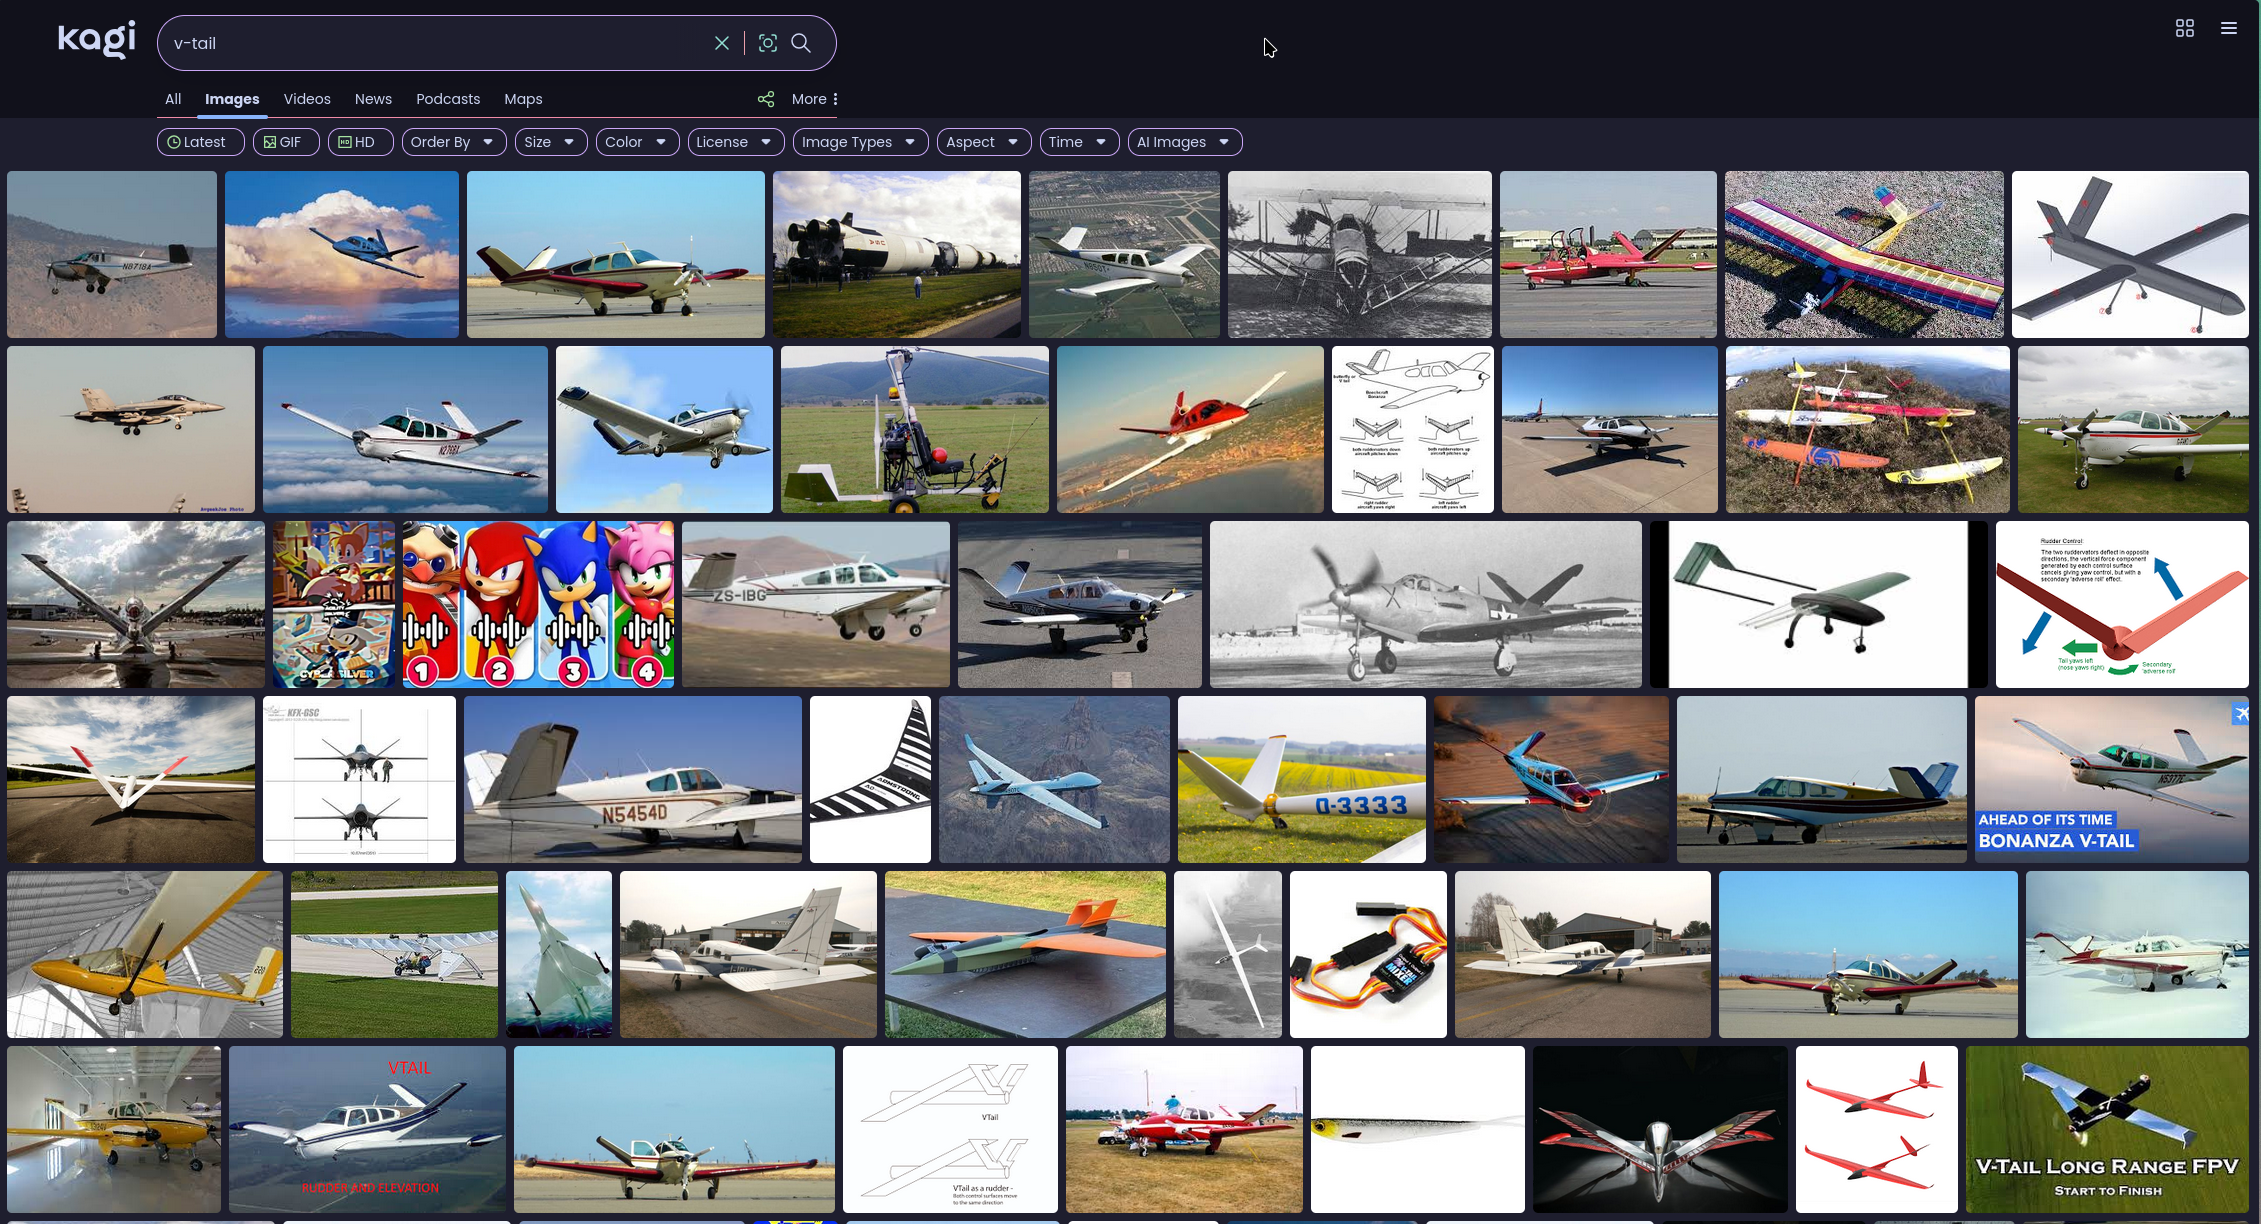
Task: Switch to the Podcasts tab
Action: (x=448, y=99)
